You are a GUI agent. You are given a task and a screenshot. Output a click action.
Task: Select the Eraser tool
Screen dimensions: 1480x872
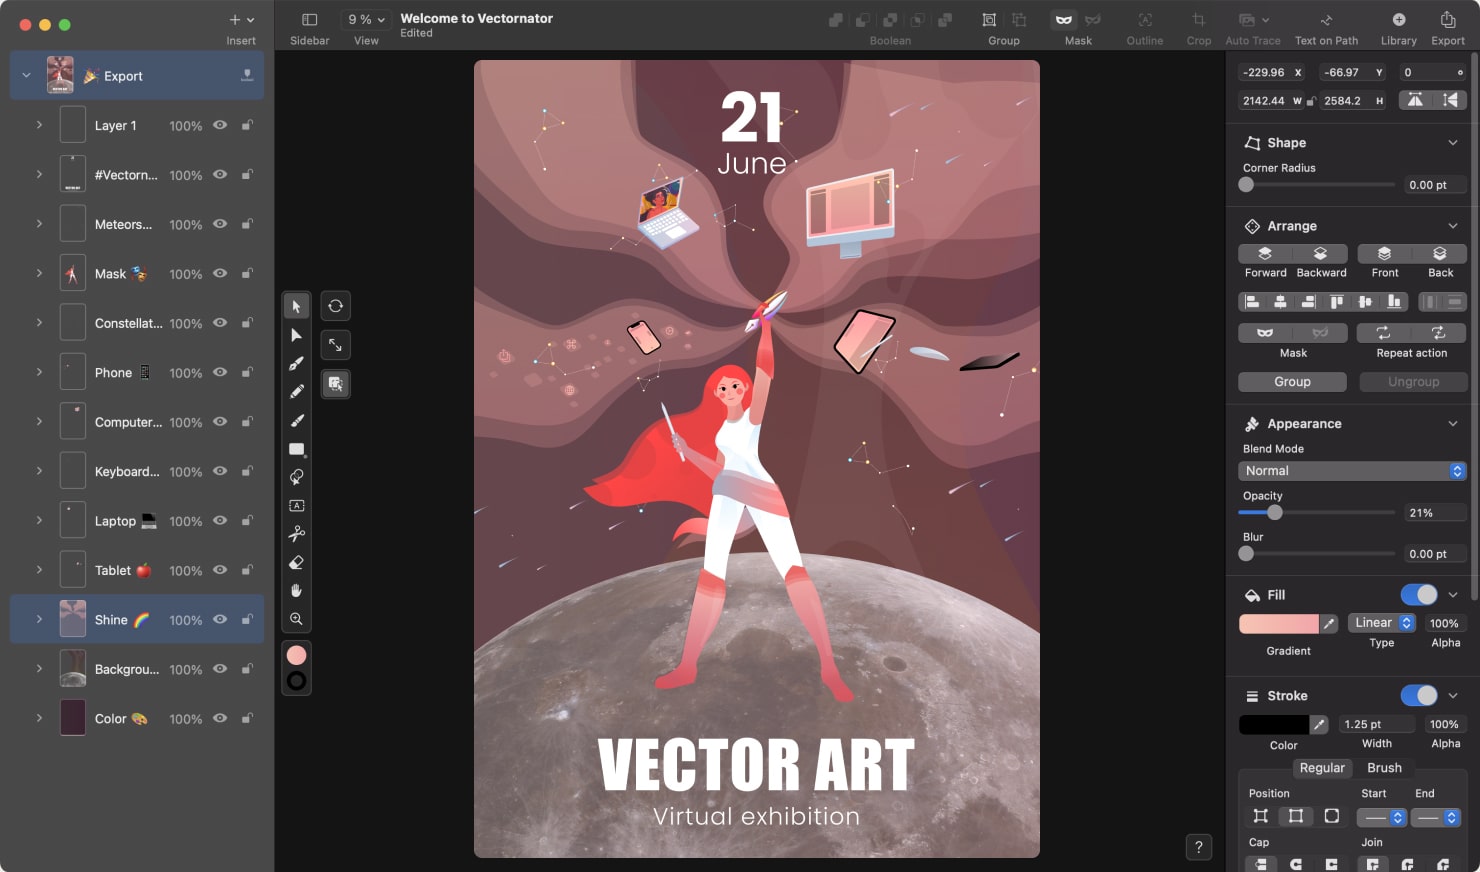coord(296,562)
